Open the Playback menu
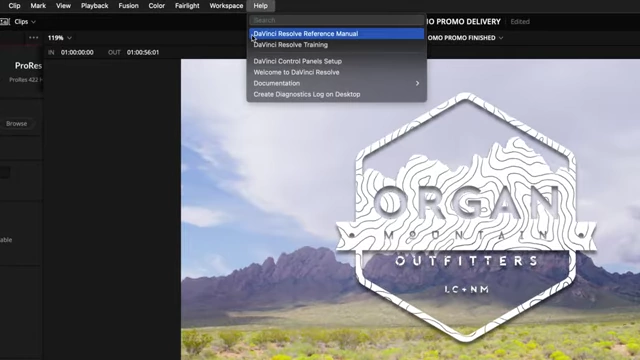Screen dimensions: 640x360 coord(94,6)
